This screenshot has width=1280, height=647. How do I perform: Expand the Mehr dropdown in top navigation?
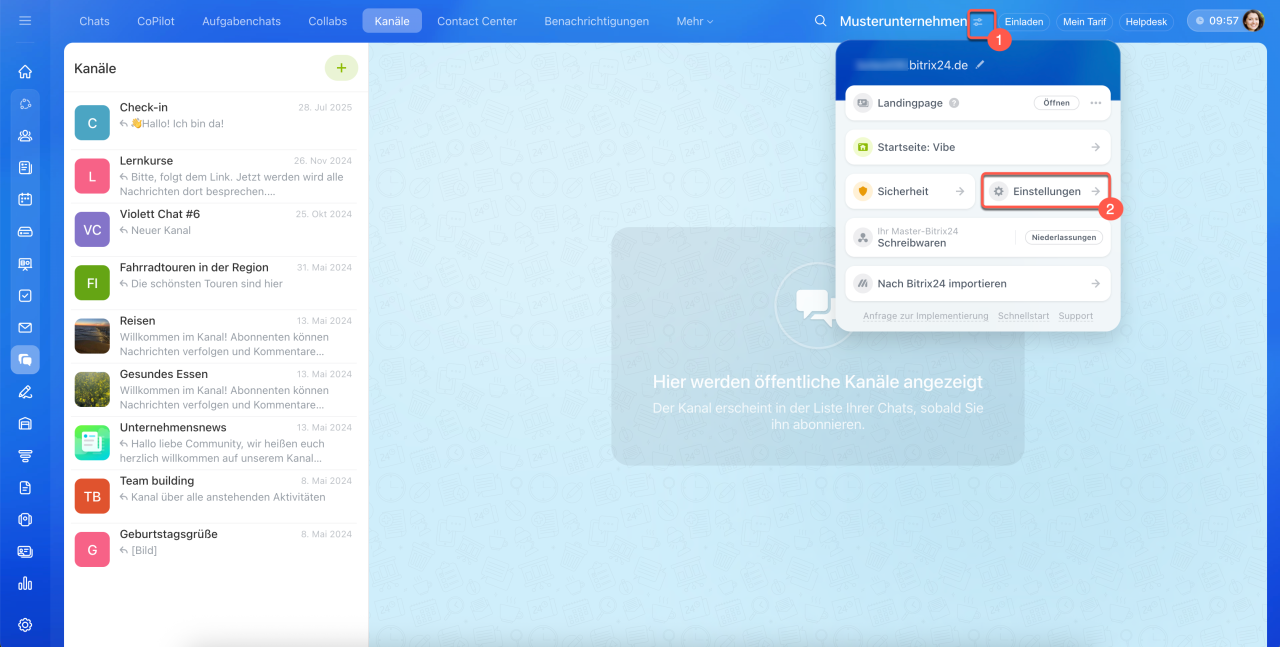pyautogui.click(x=695, y=21)
